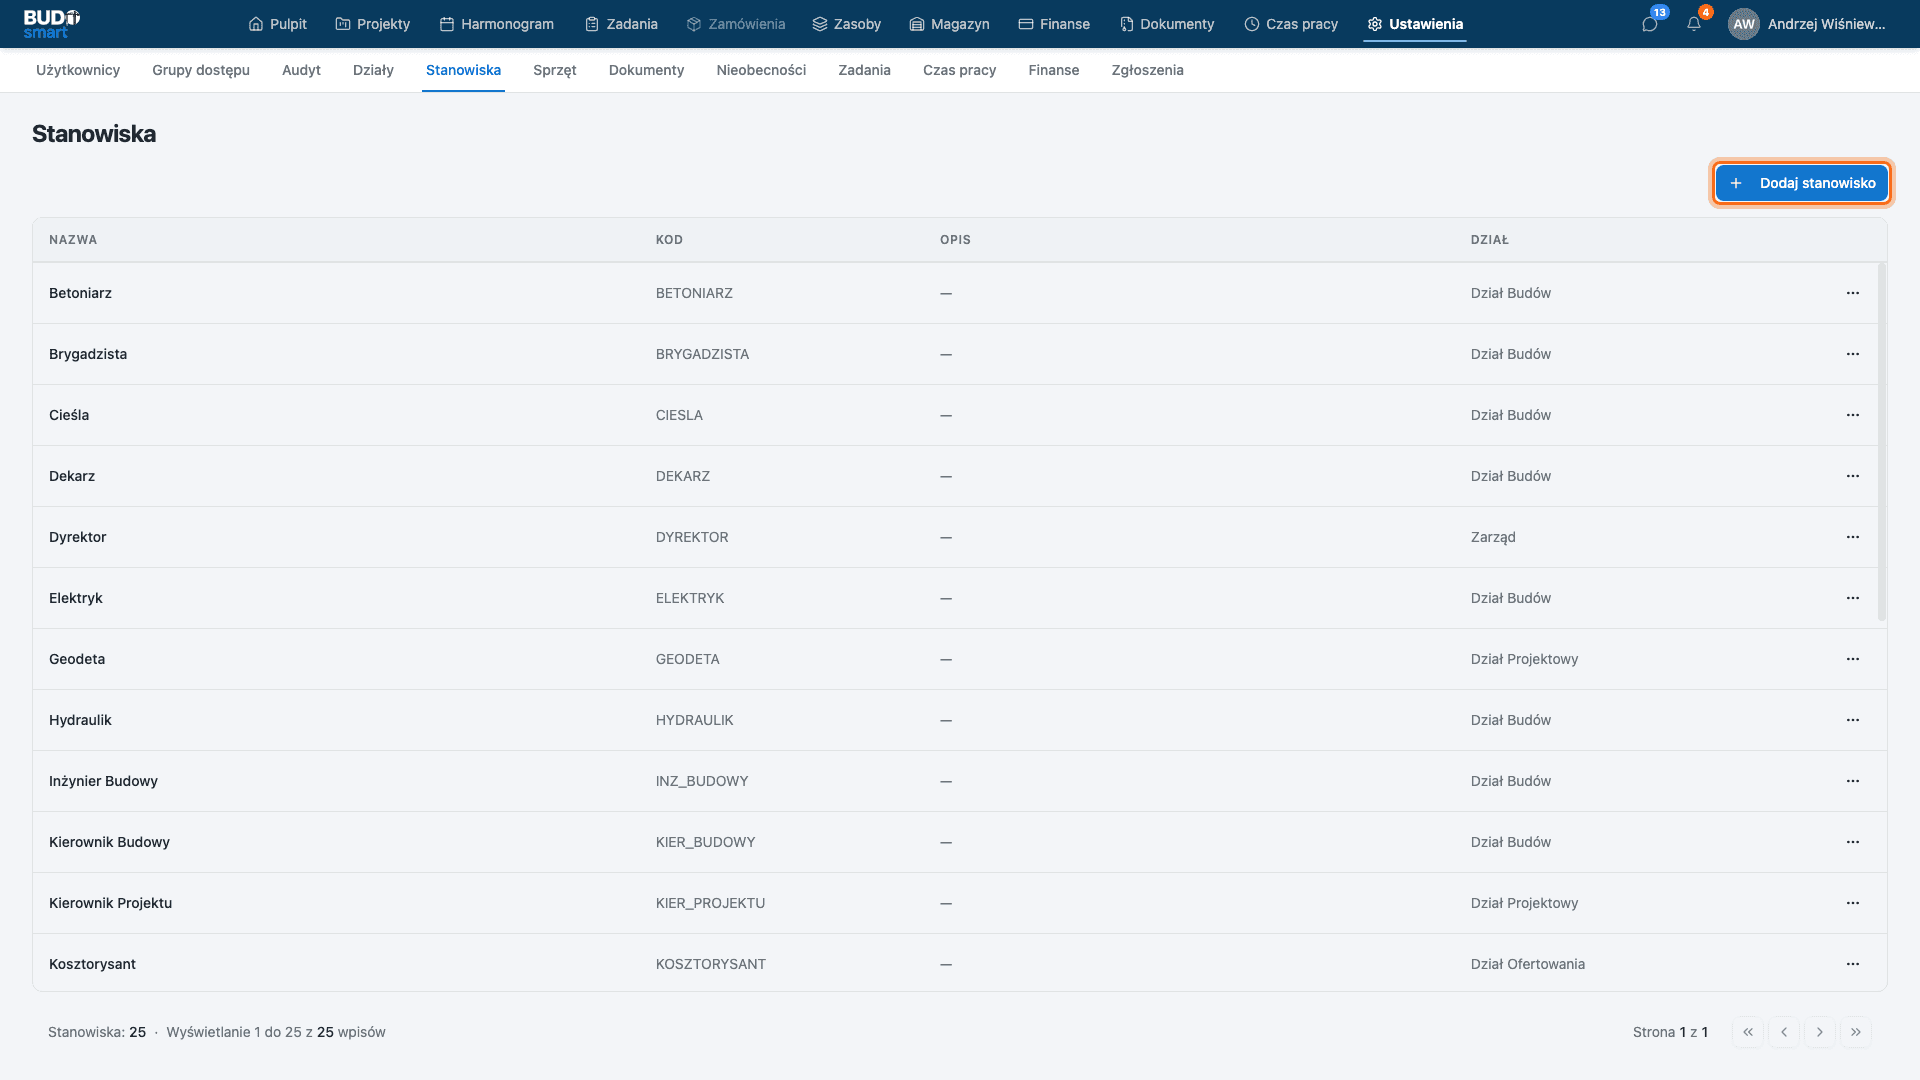
Task: Switch to the Nieobecności tab
Action: point(761,70)
